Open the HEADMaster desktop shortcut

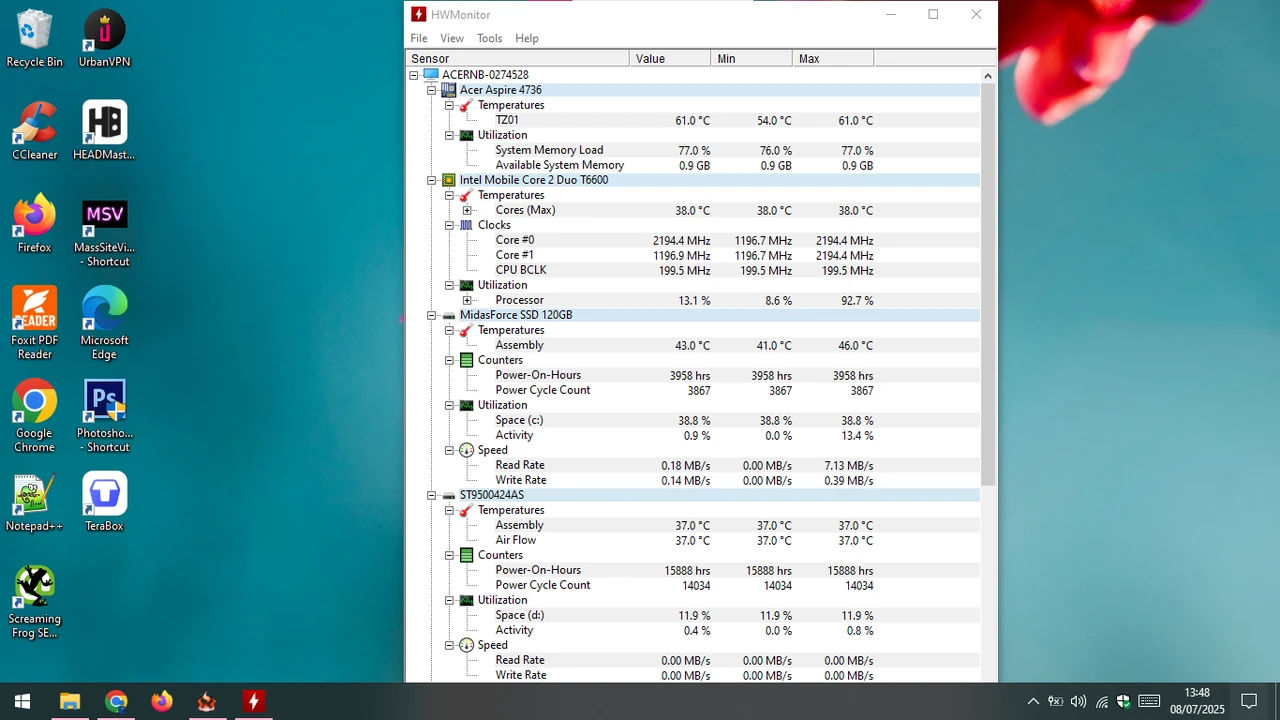[x=104, y=131]
